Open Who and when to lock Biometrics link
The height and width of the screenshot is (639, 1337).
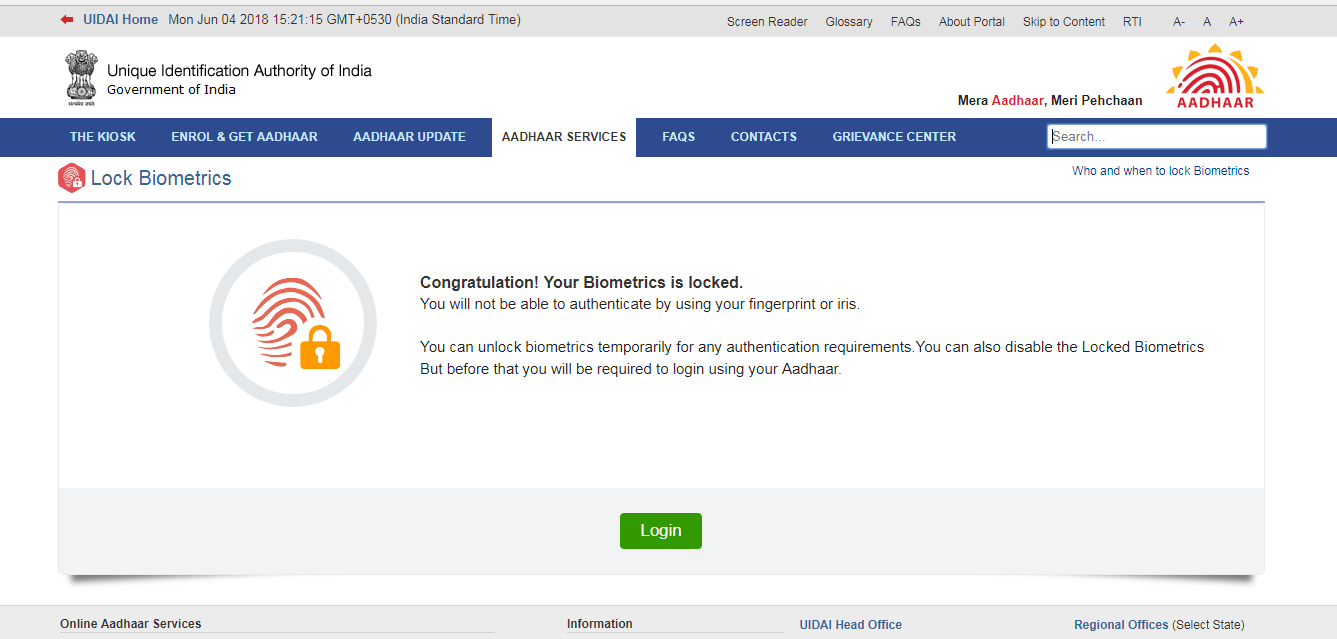[1160, 171]
